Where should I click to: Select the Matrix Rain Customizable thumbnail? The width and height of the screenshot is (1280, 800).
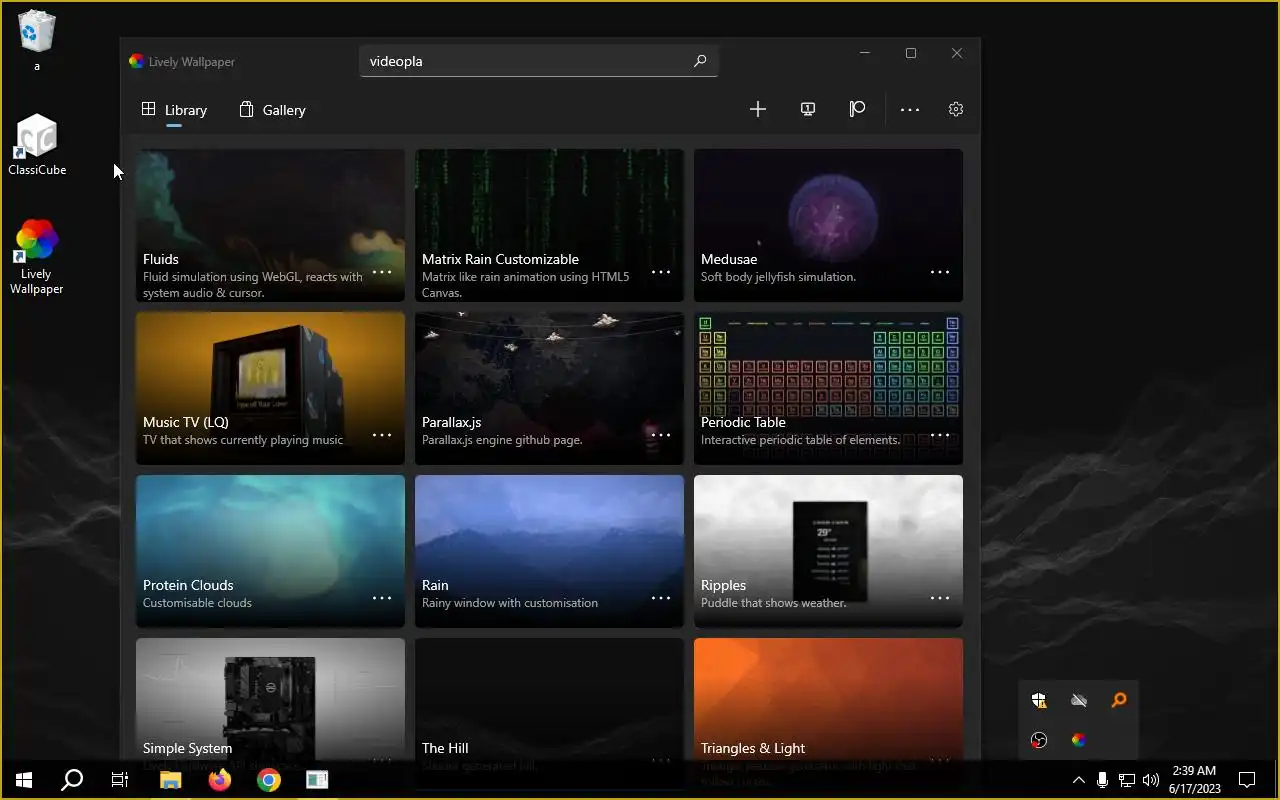[549, 225]
